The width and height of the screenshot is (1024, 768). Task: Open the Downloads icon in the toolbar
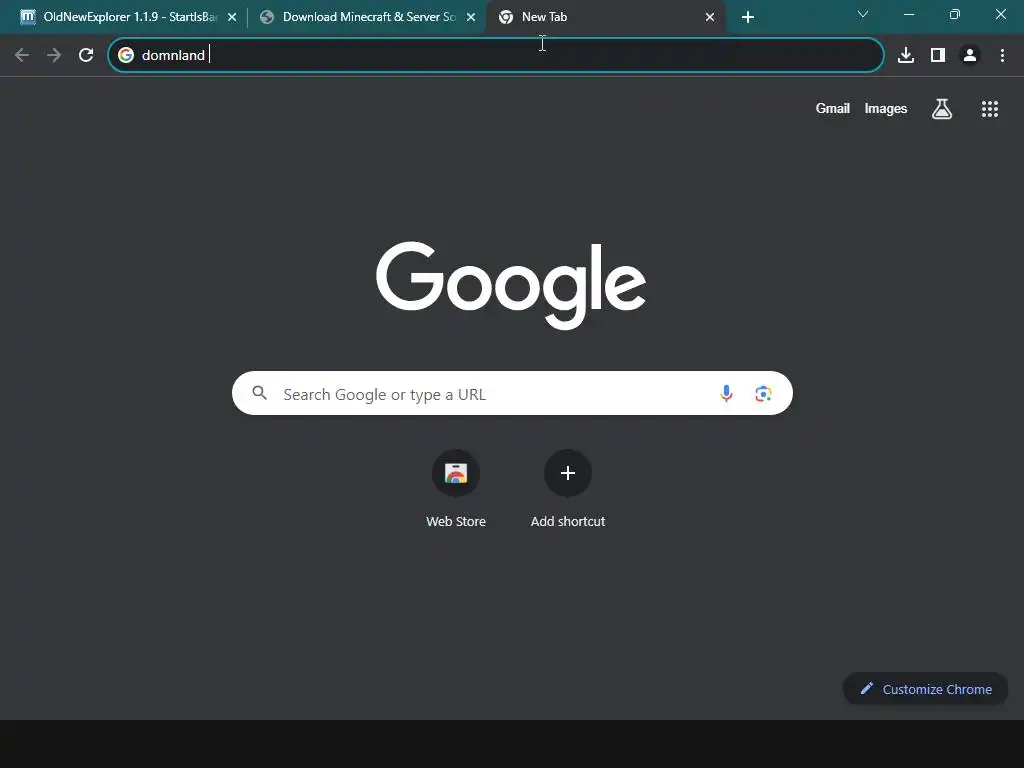(x=906, y=56)
